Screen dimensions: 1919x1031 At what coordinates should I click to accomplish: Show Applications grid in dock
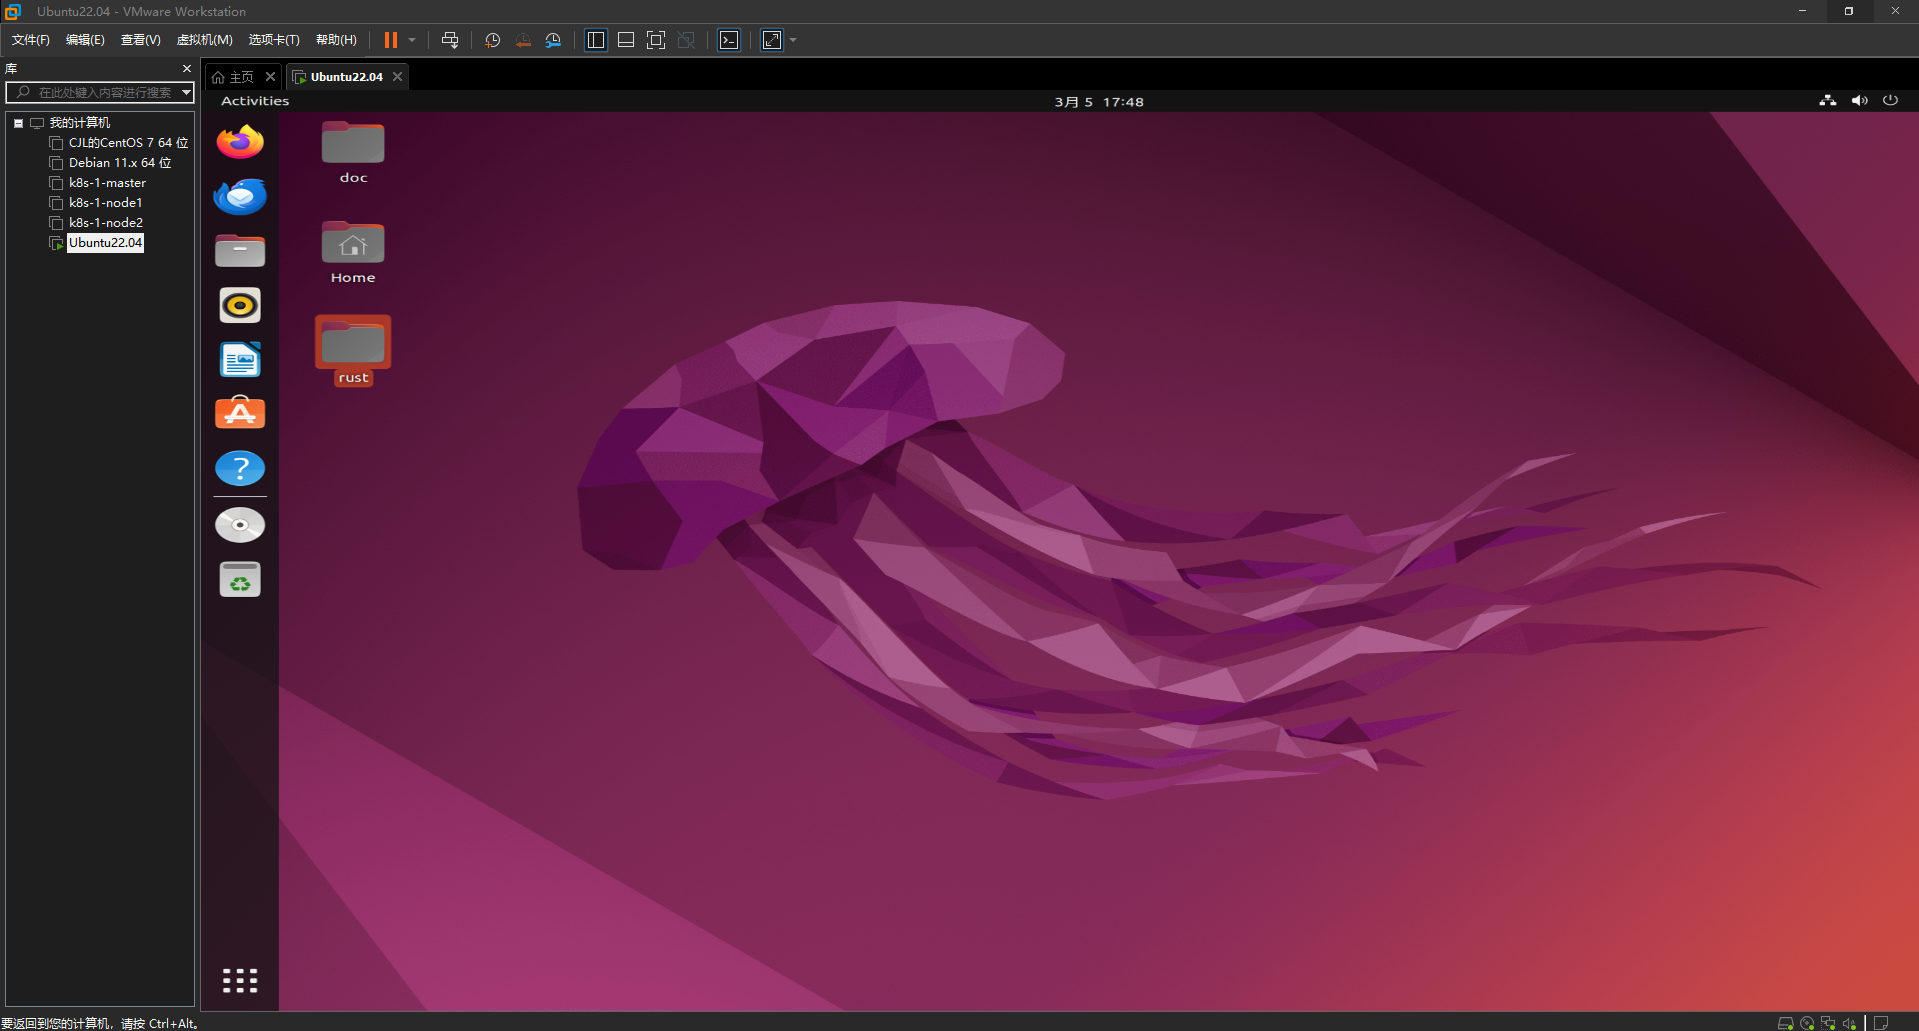(240, 980)
